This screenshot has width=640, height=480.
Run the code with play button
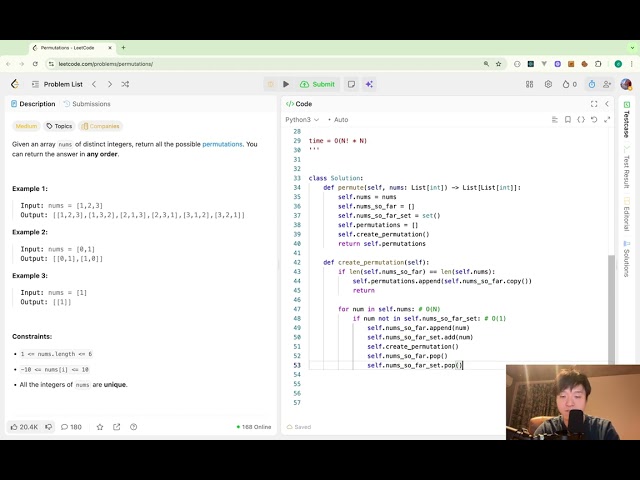point(286,84)
